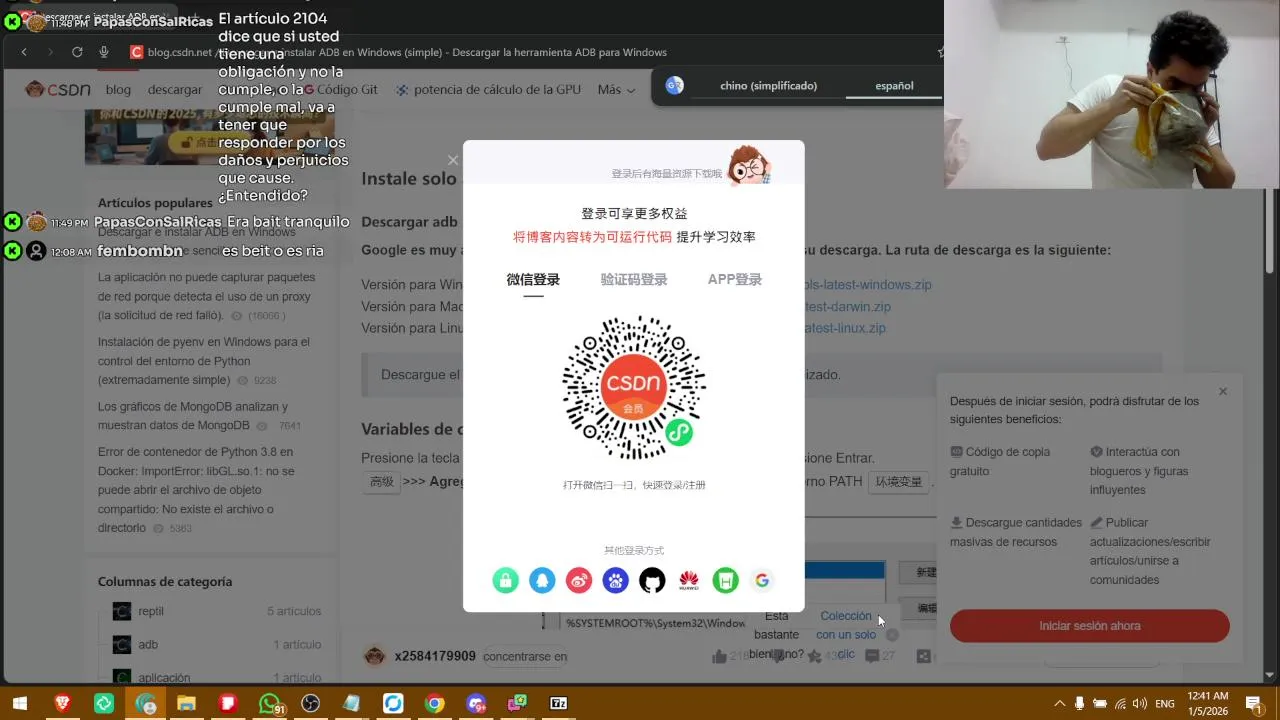Image resolution: width=1280 pixels, height=720 pixels.
Task: Click the CSDN QR code image
Action: pyautogui.click(x=634, y=387)
